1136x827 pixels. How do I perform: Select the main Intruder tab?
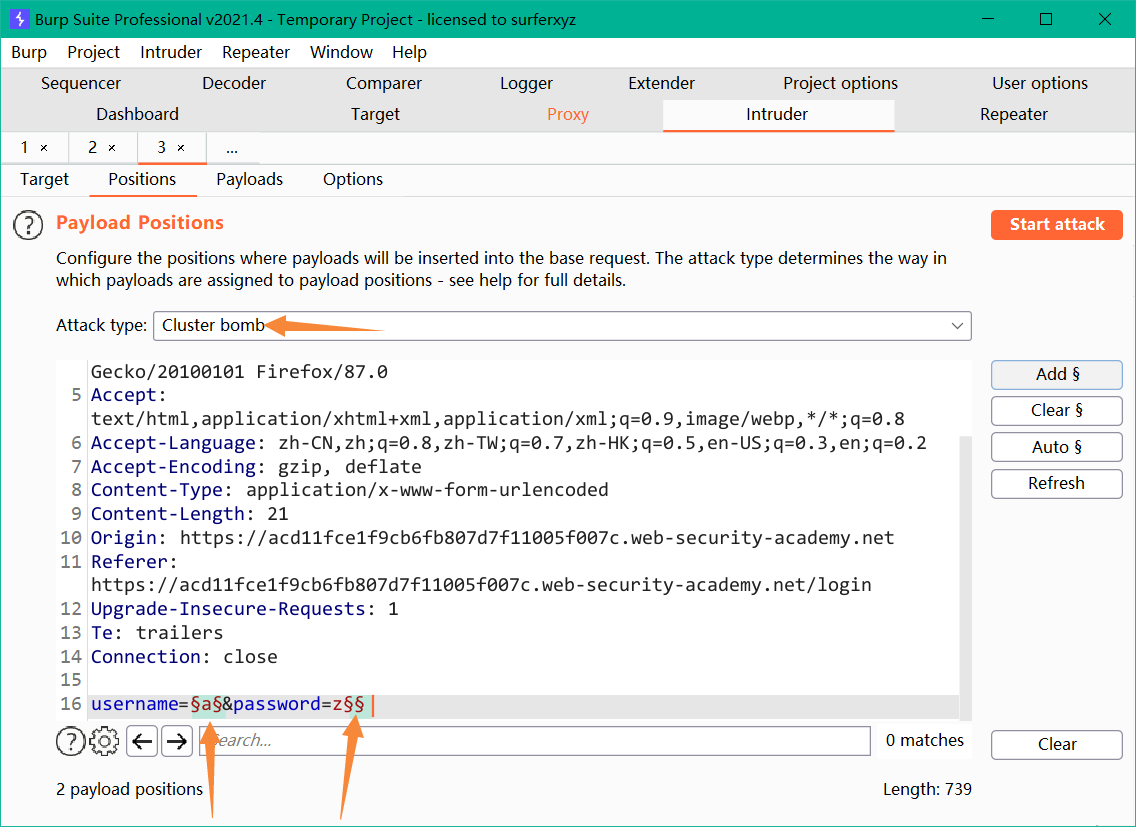[x=777, y=115]
